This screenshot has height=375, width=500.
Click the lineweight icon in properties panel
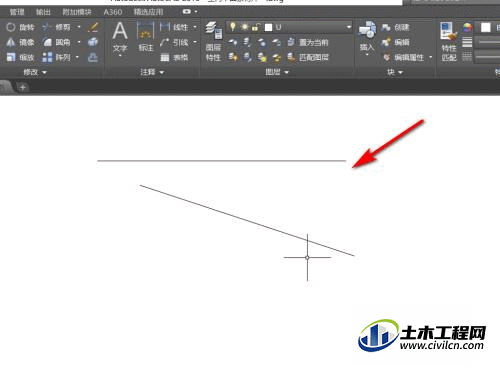click(467, 42)
